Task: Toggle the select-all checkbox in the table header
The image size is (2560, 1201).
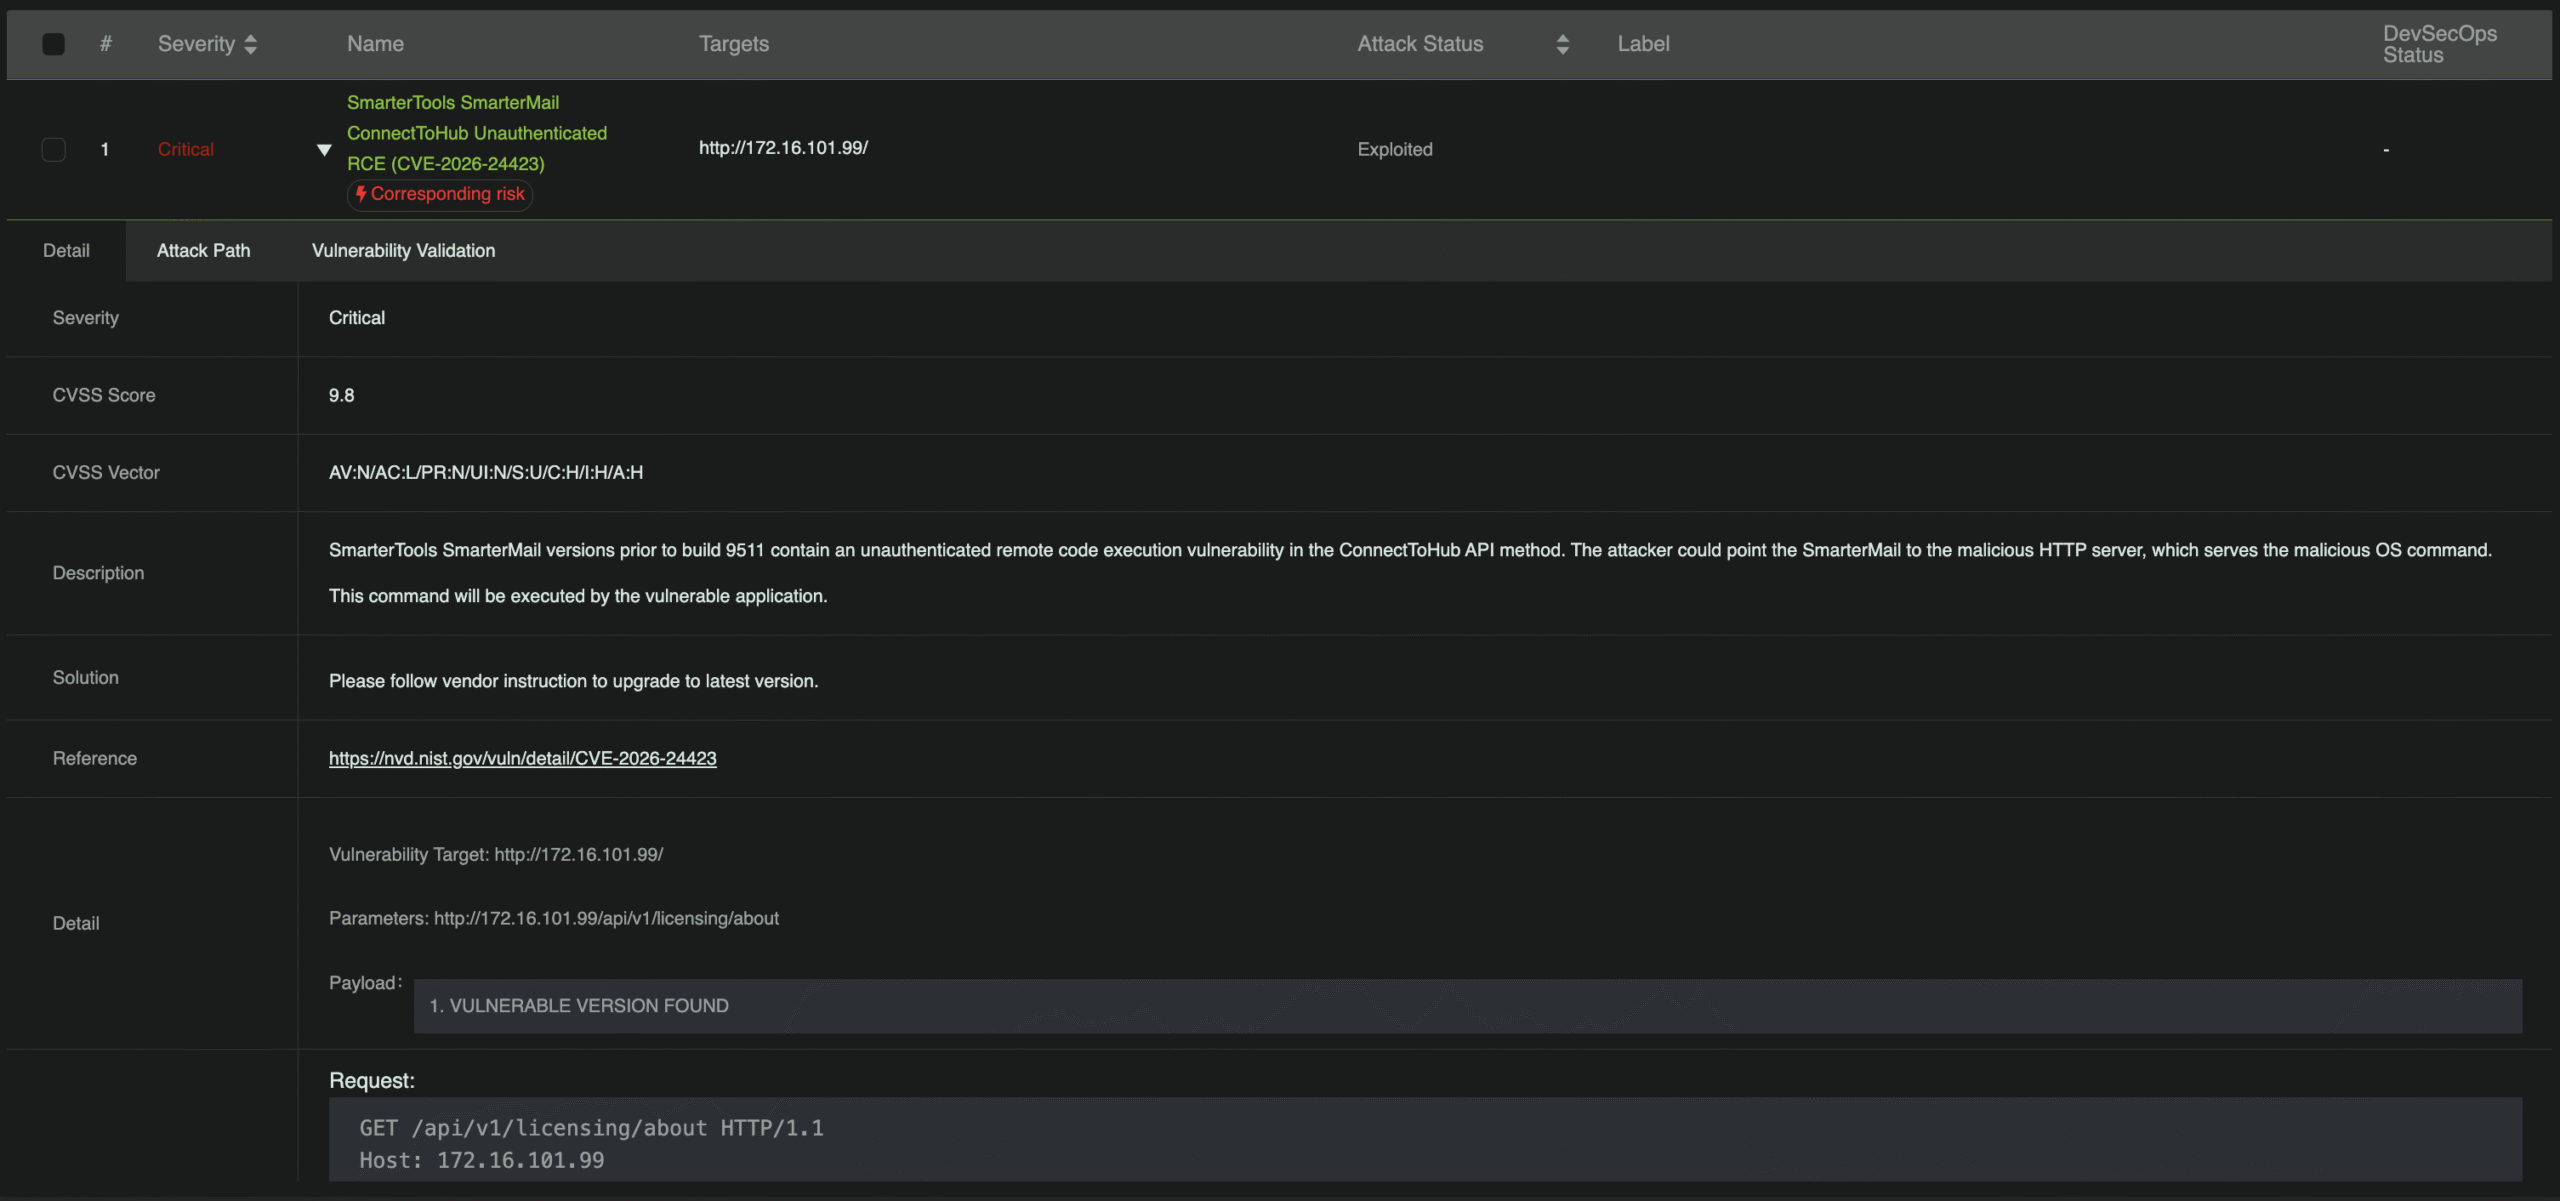Action: [x=54, y=44]
